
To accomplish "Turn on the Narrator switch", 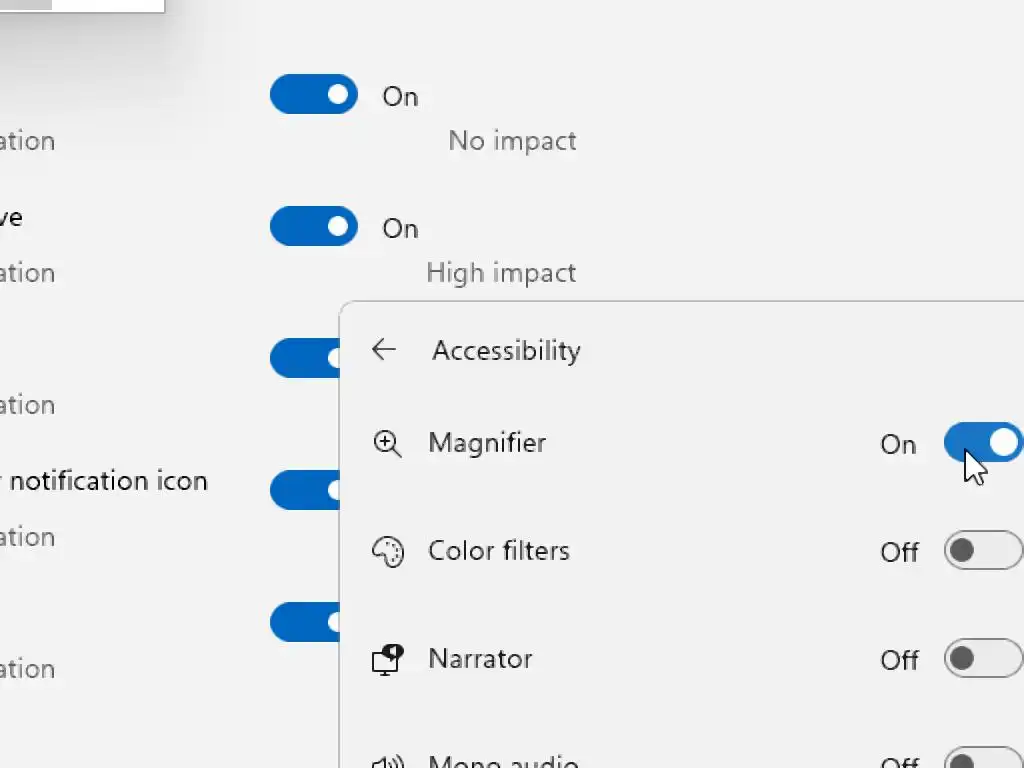I will point(983,659).
